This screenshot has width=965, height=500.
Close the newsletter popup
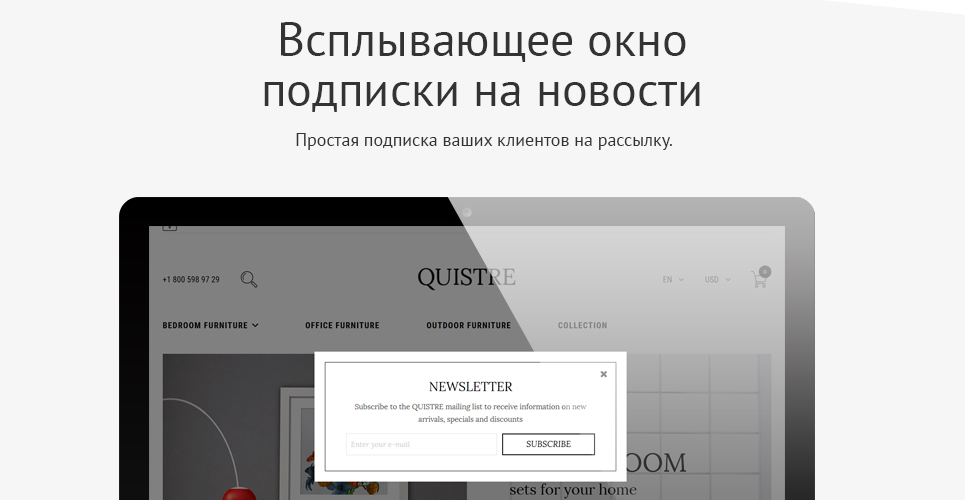[604, 374]
